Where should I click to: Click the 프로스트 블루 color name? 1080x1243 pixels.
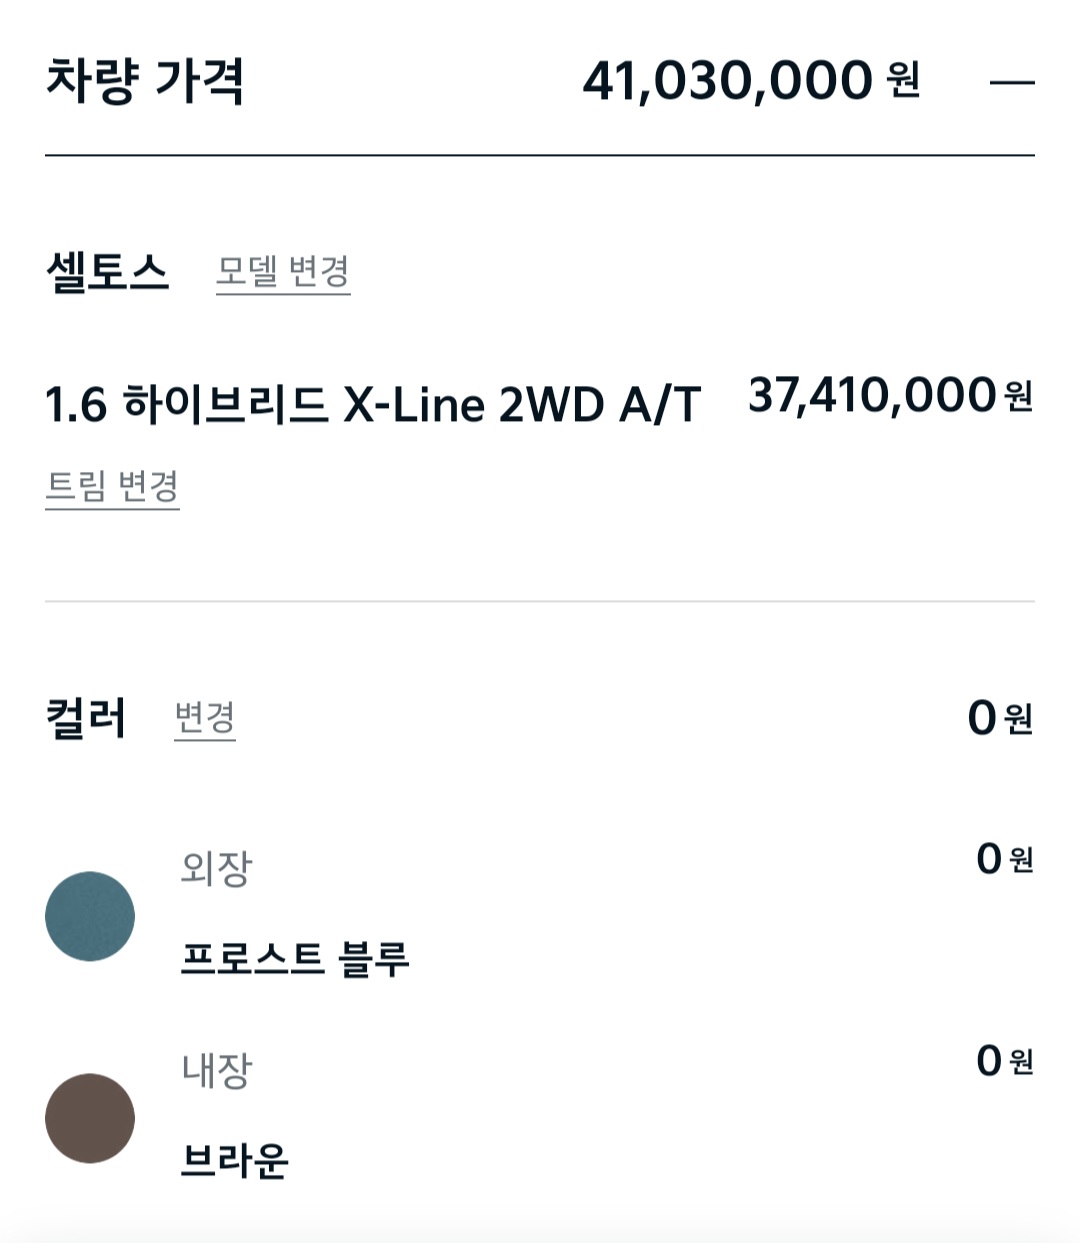295,959
